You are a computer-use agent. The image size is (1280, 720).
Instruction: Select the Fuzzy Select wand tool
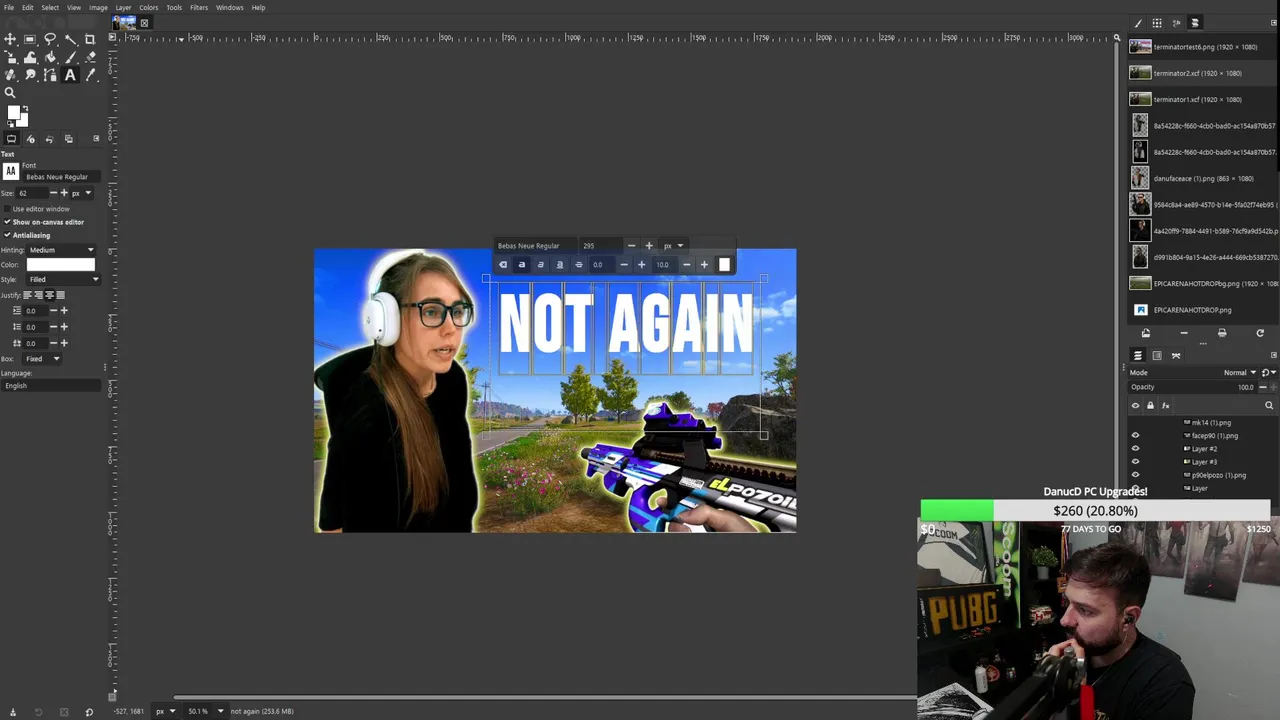(70, 39)
